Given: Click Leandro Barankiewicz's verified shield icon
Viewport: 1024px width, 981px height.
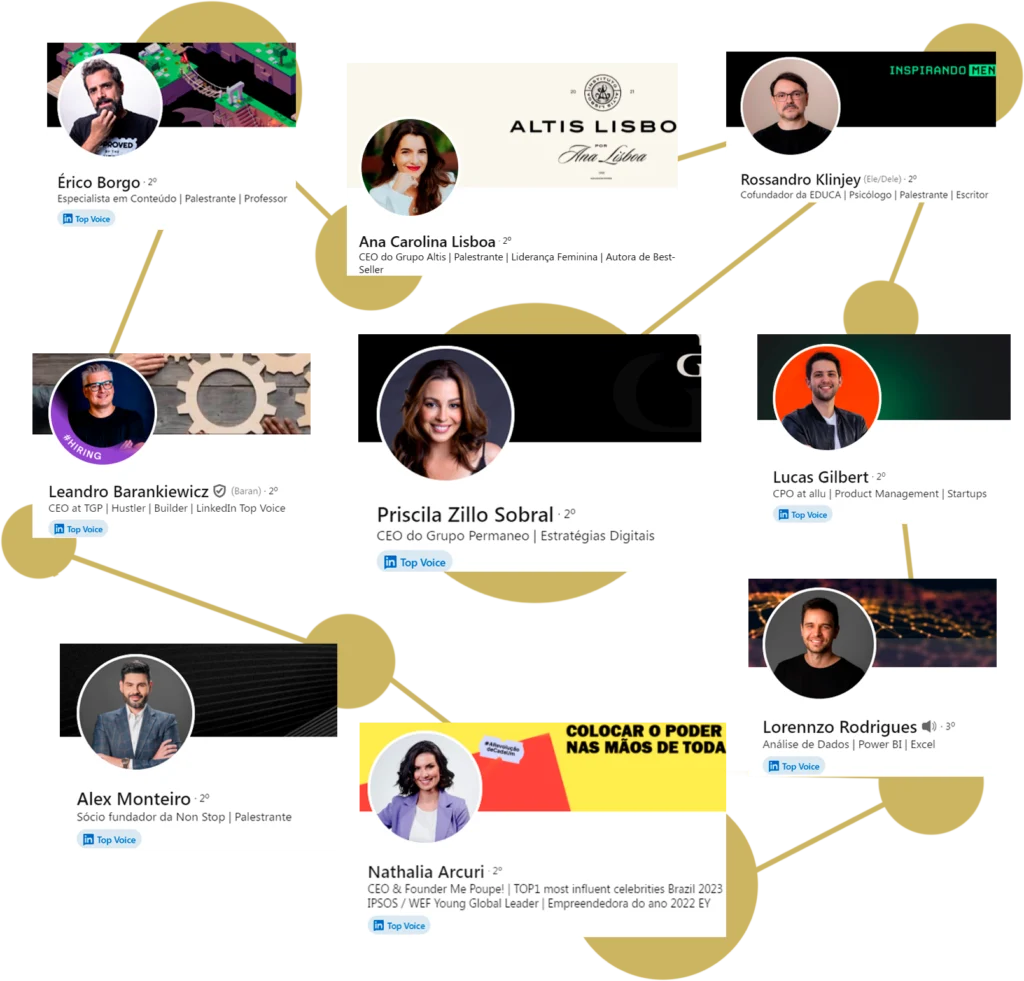Looking at the screenshot, I should point(219,490).
